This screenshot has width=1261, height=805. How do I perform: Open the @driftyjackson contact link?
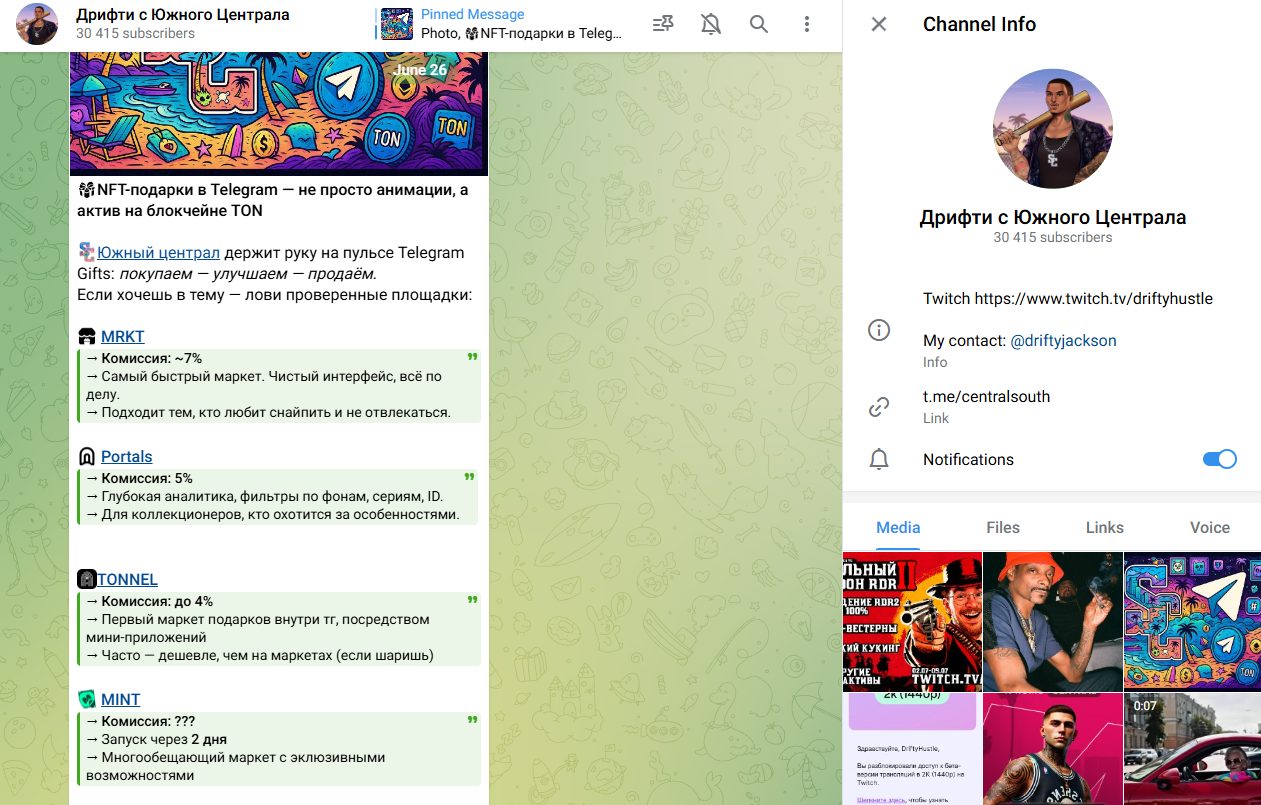tap(1063, 341)
